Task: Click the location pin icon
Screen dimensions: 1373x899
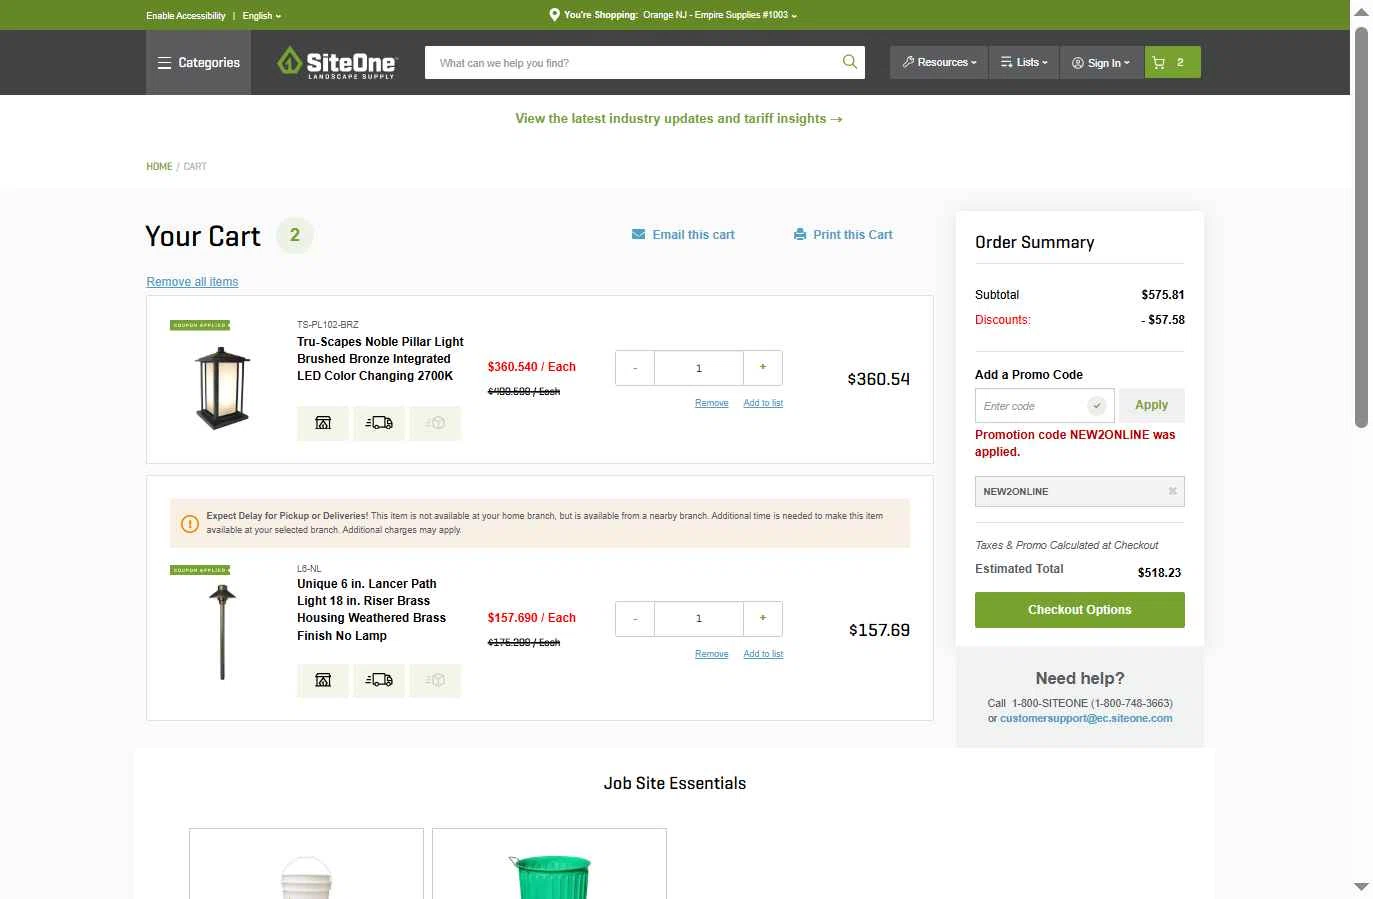Action: pos(554,15)
